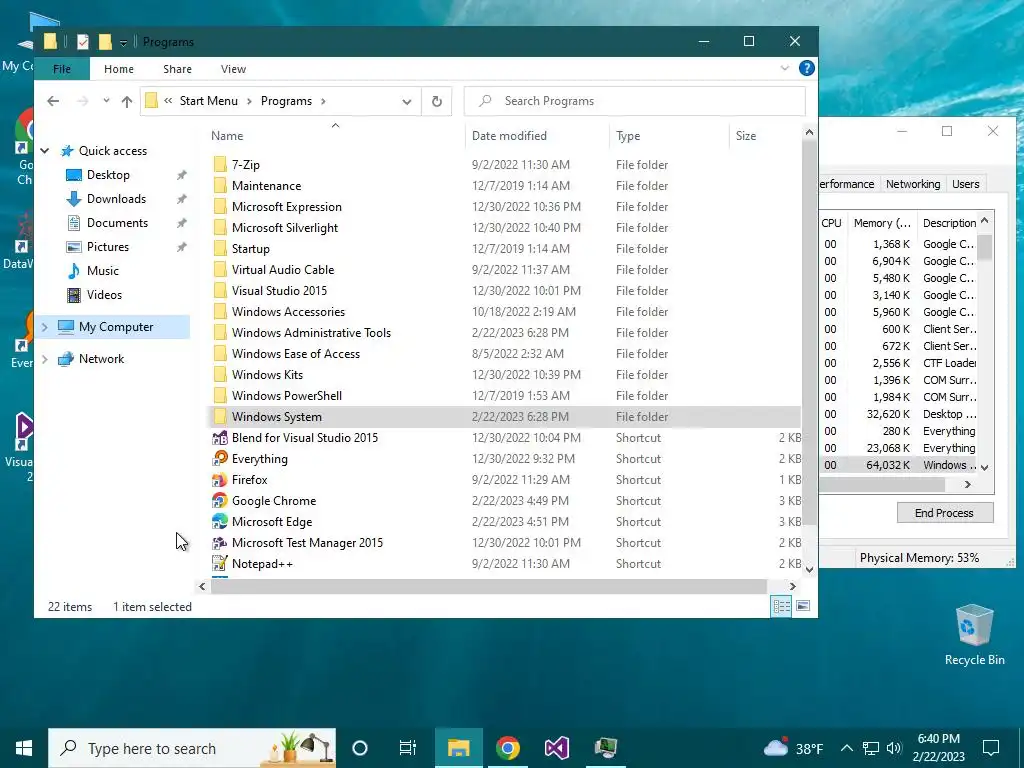Open the Home ribbon tab
The height and width of the screenshot is (768, 1024).
pyautogui.click(x=119, y=69)
